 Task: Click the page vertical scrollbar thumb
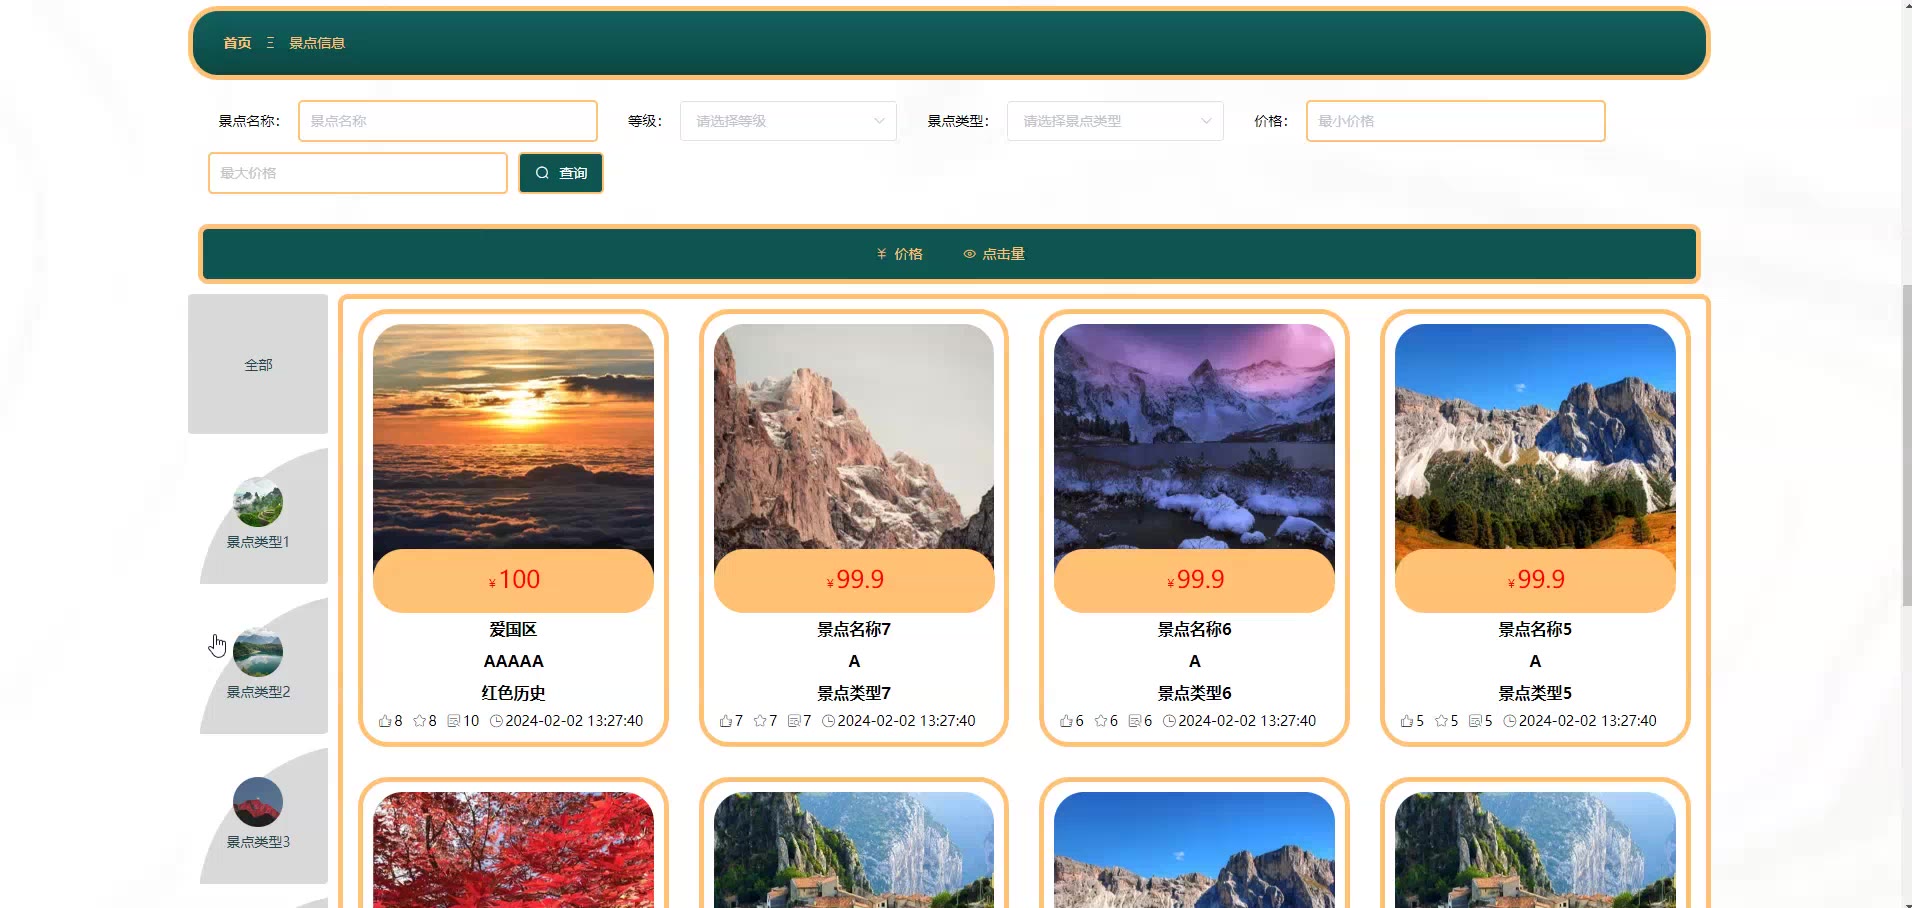pyautogui.click(x=1907, y=445)
